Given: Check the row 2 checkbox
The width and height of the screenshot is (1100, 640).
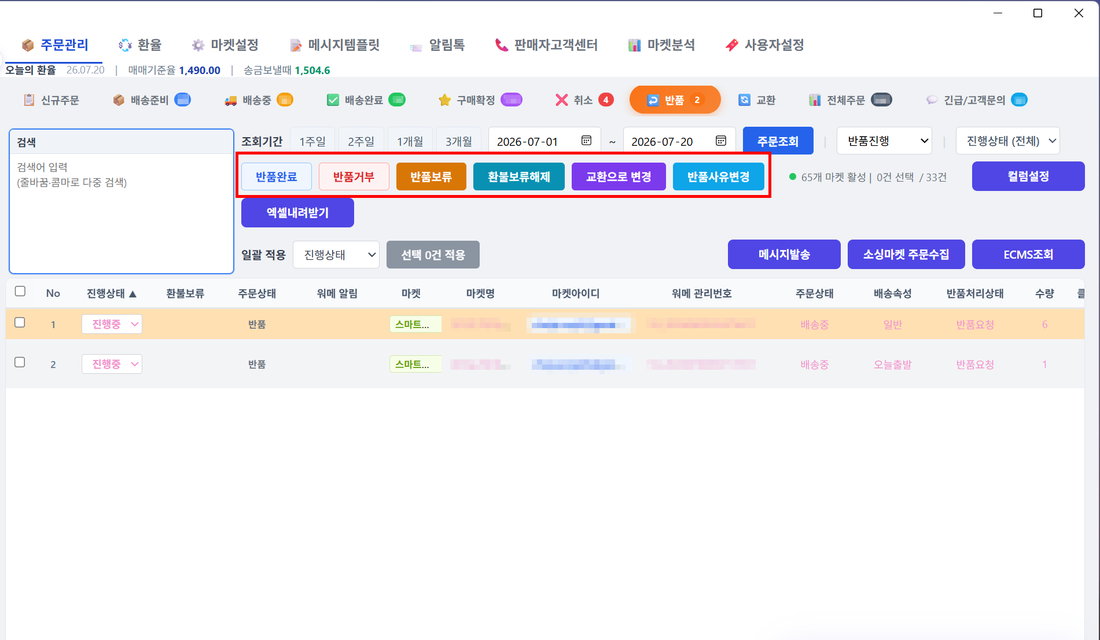Looking at the screenshot, I should (20, 362).
